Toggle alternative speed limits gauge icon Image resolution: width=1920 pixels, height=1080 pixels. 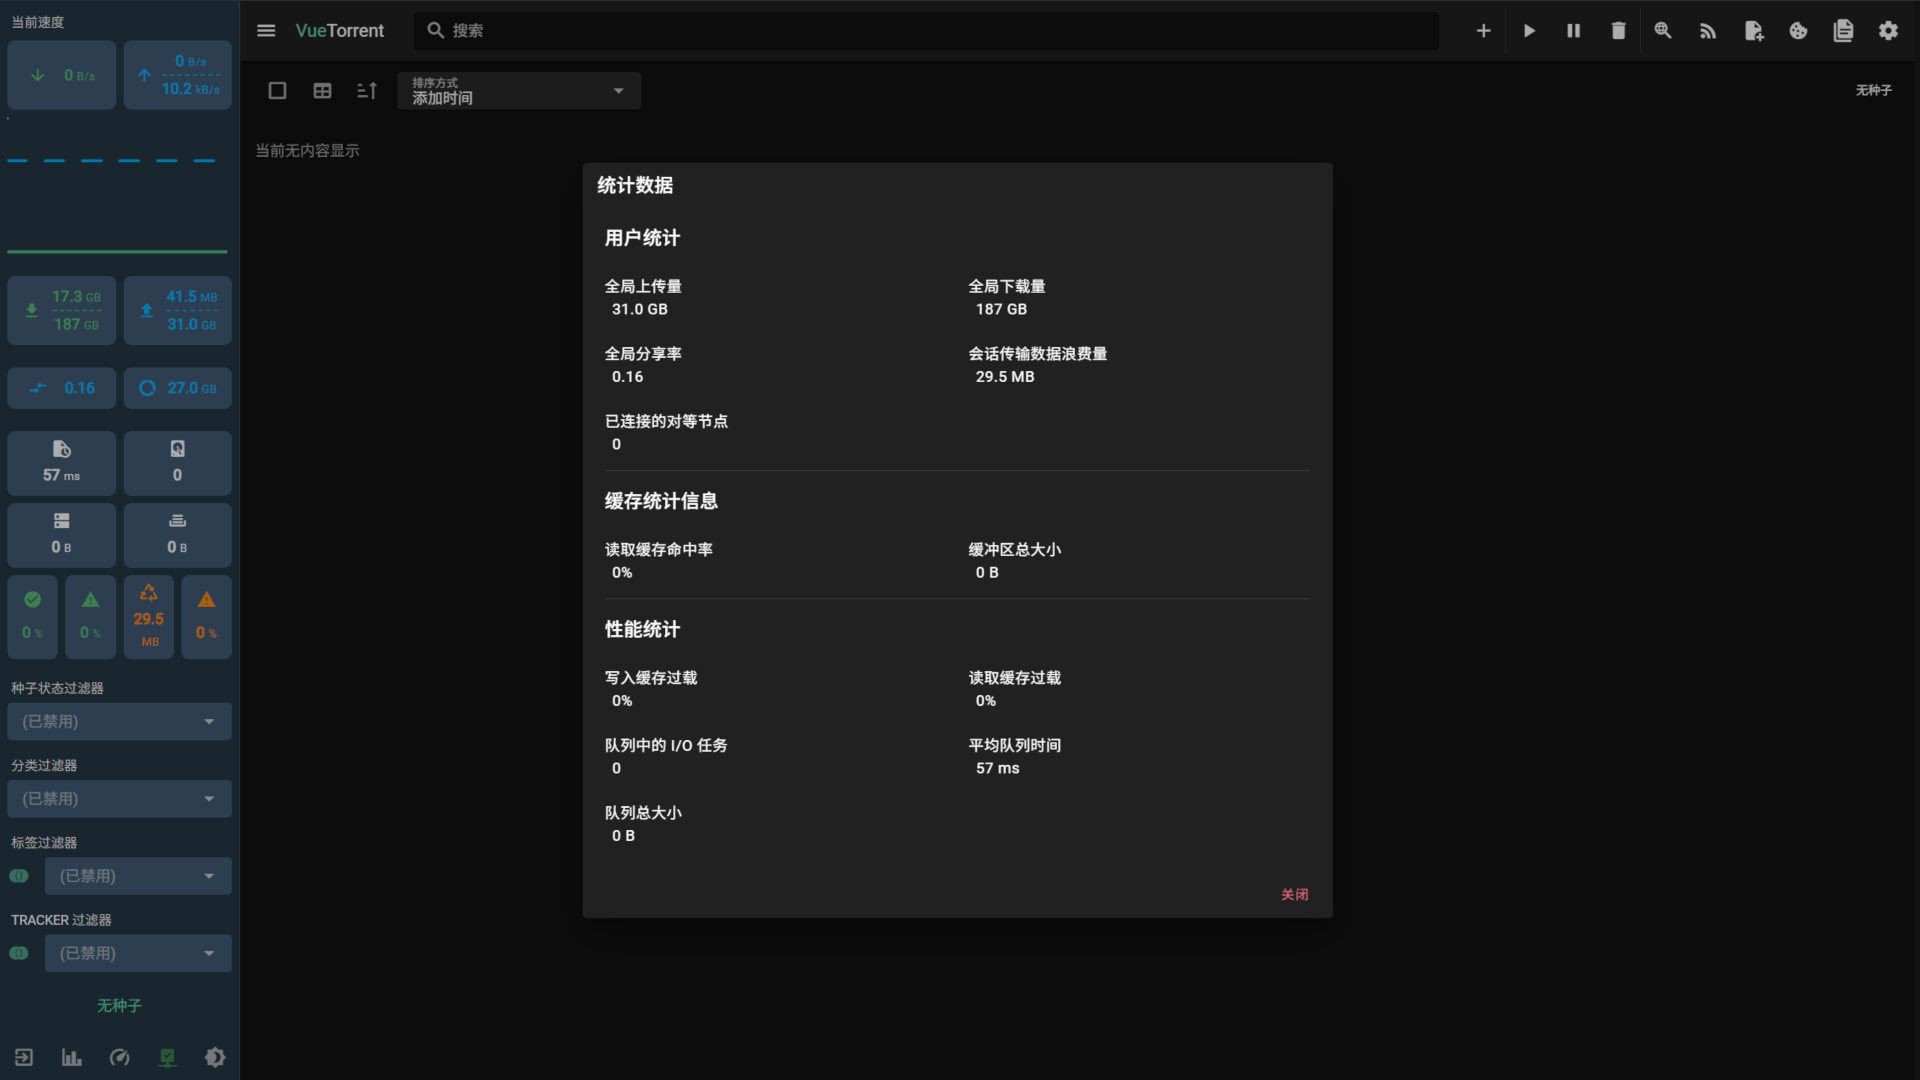(120, 1057)
